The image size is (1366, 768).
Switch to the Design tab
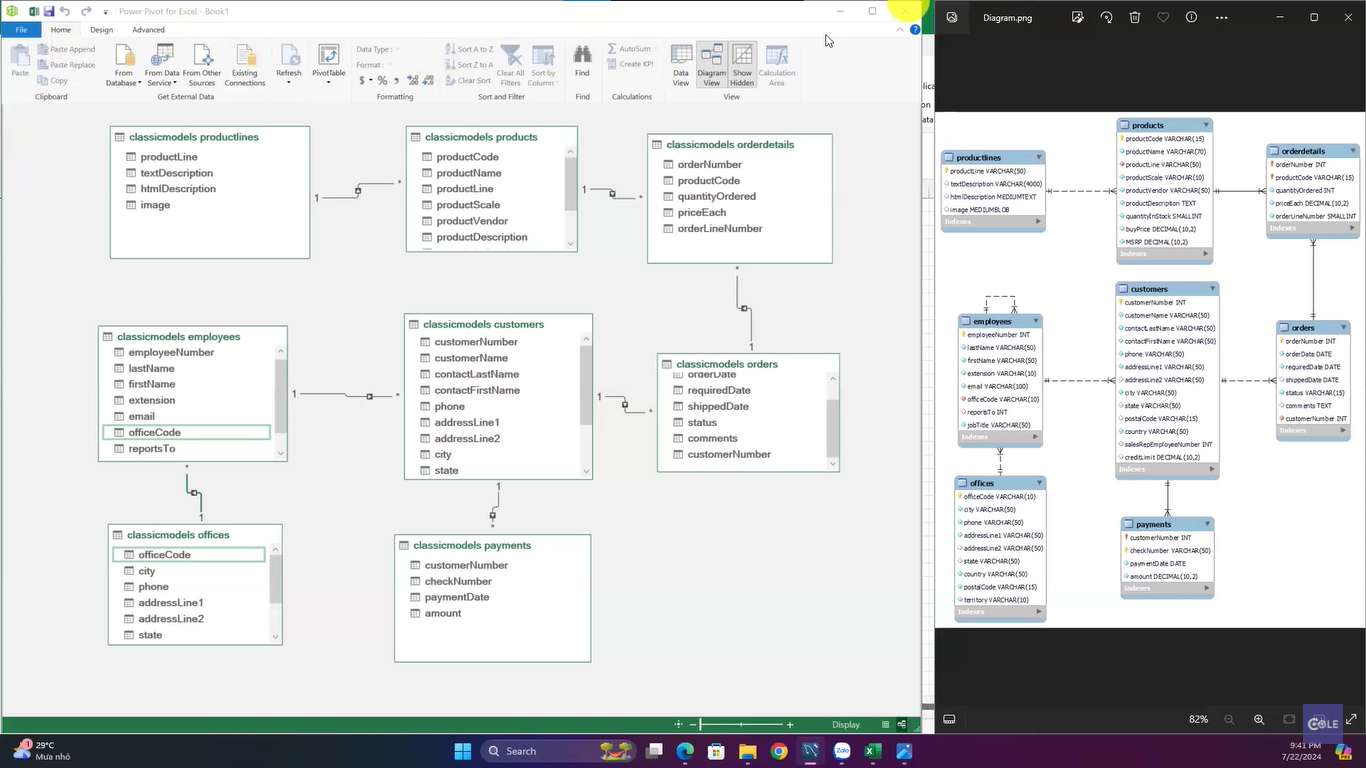101,30
